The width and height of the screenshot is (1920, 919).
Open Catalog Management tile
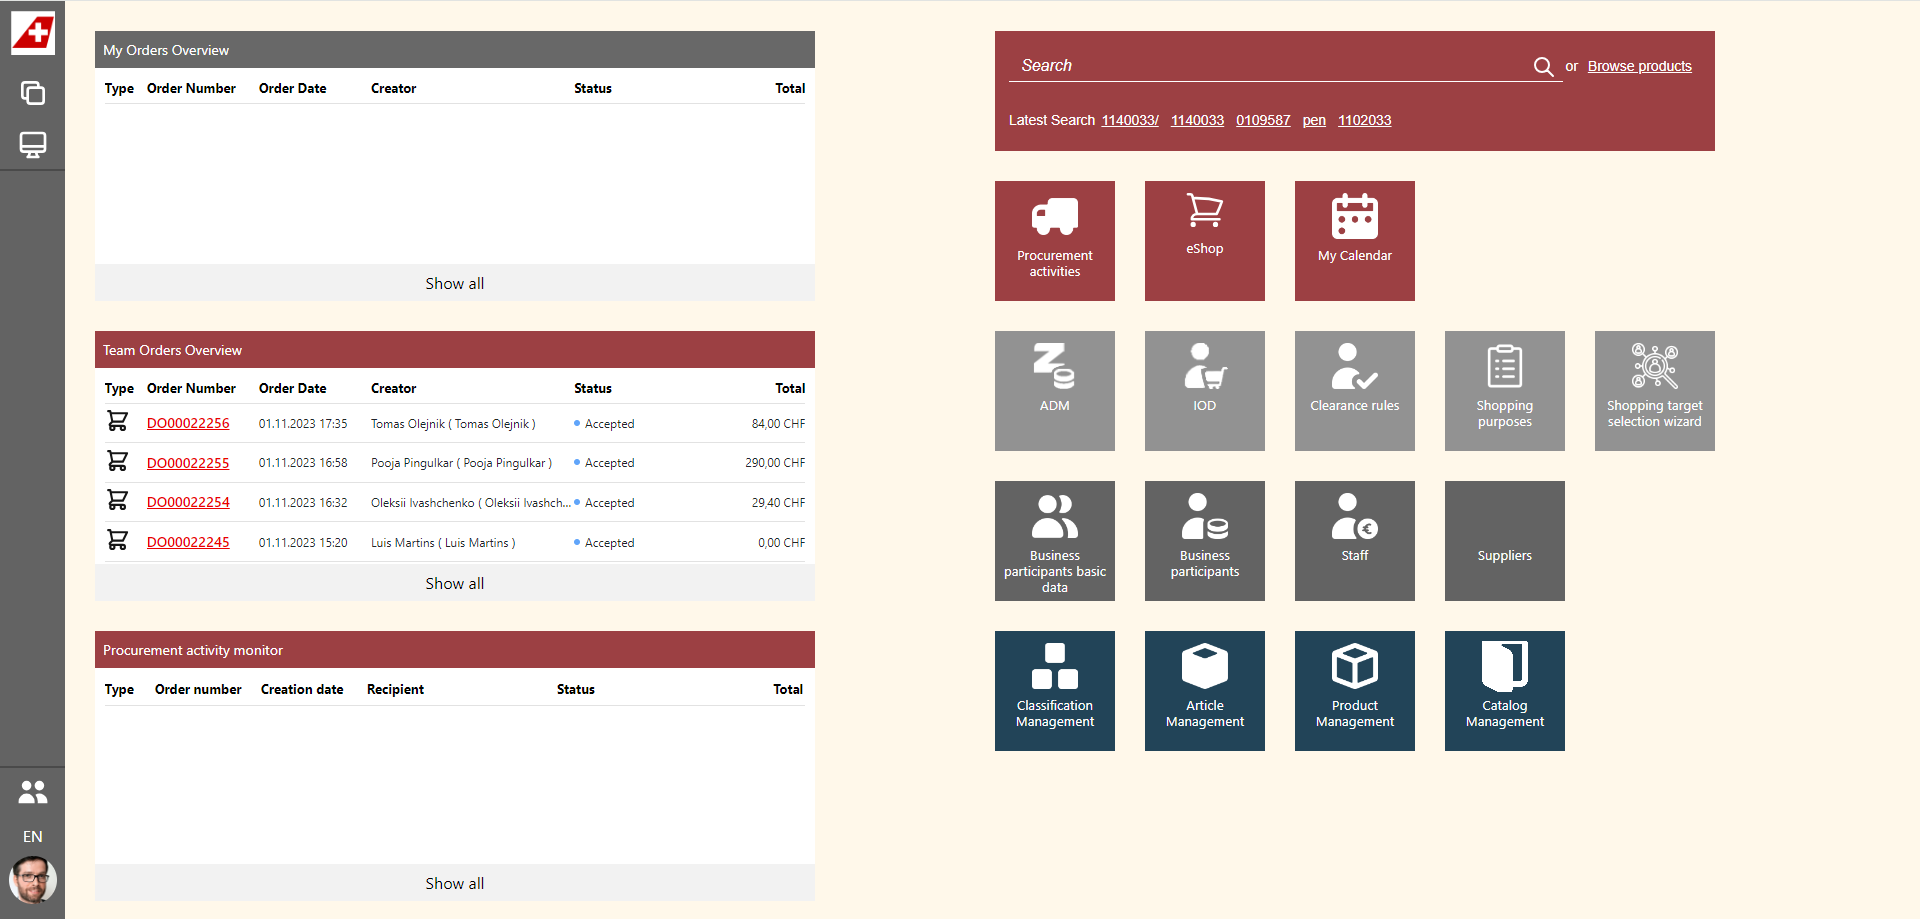pos(1504,691)
